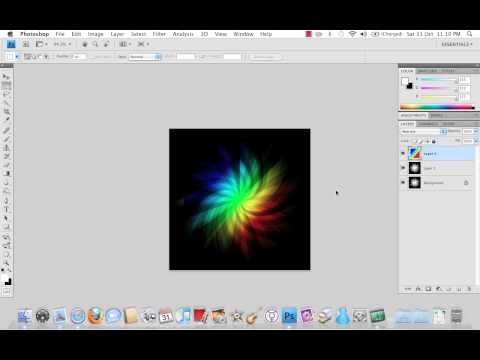Create new fill or adjustment layer button
This screenshot has height=360, width=480.
[439, 289]
